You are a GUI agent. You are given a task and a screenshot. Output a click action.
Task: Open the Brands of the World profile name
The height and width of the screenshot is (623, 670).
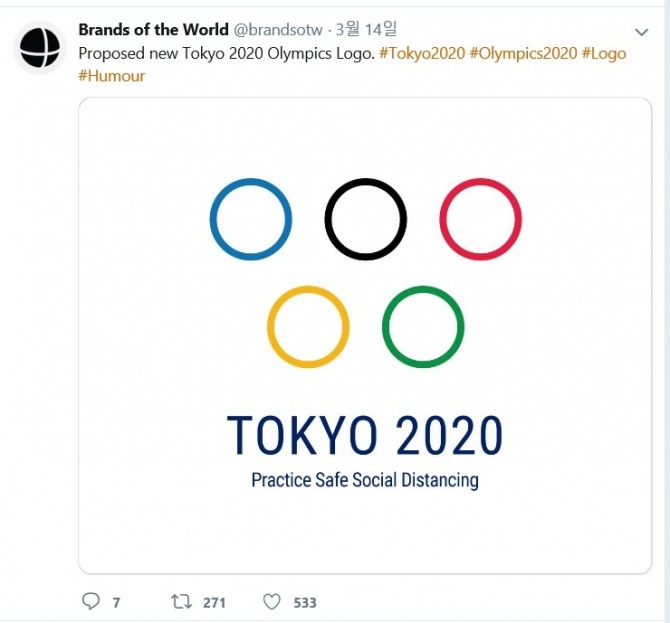pyautogui.click(x=153, y=30)
